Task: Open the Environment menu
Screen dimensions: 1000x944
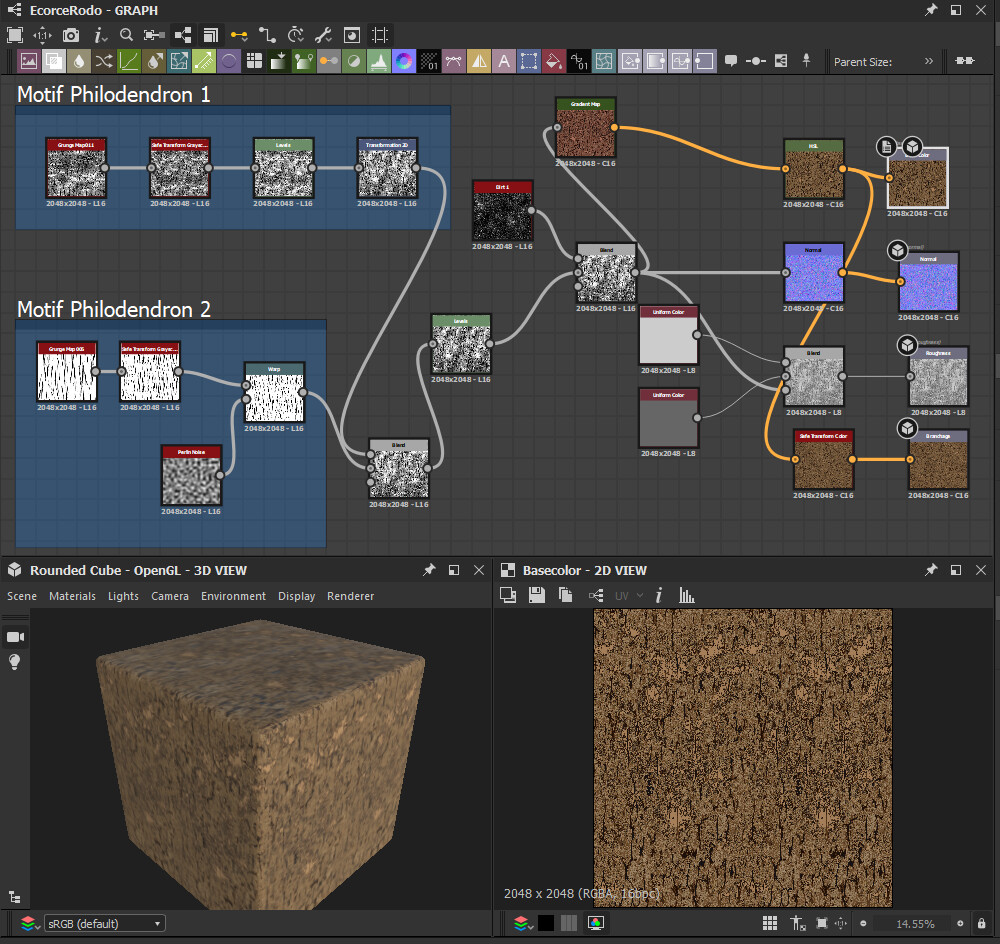Action: (233, 596)
